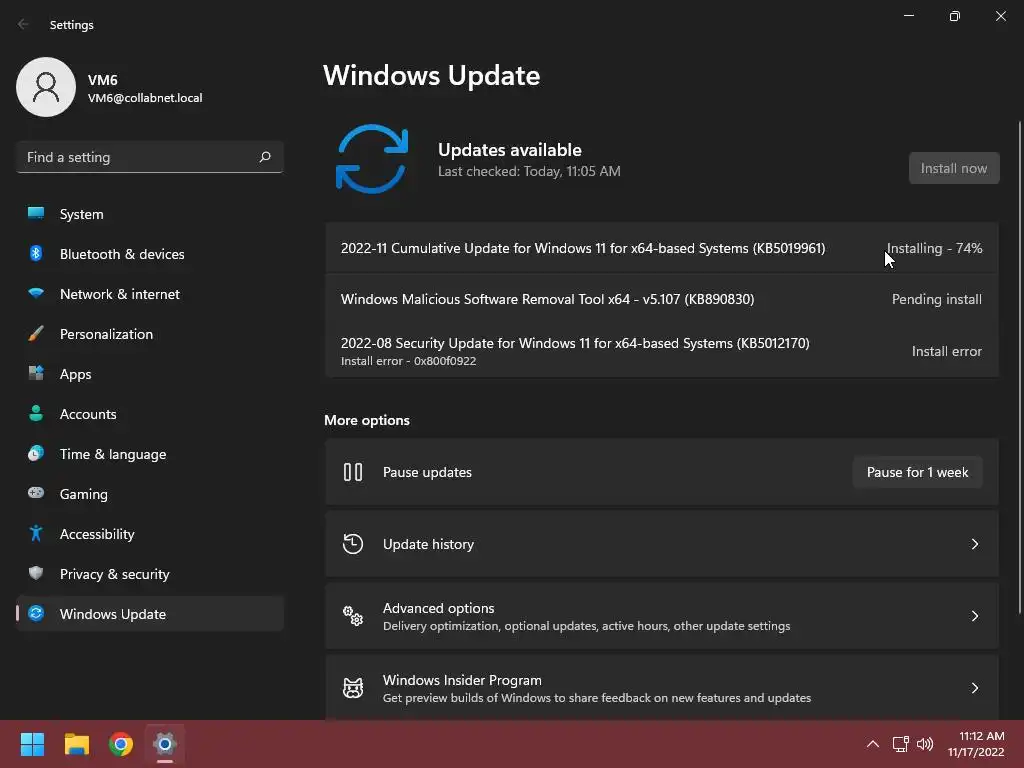Click the VM6 user name
1024x768 pixels.
click(x=103, y=80)
